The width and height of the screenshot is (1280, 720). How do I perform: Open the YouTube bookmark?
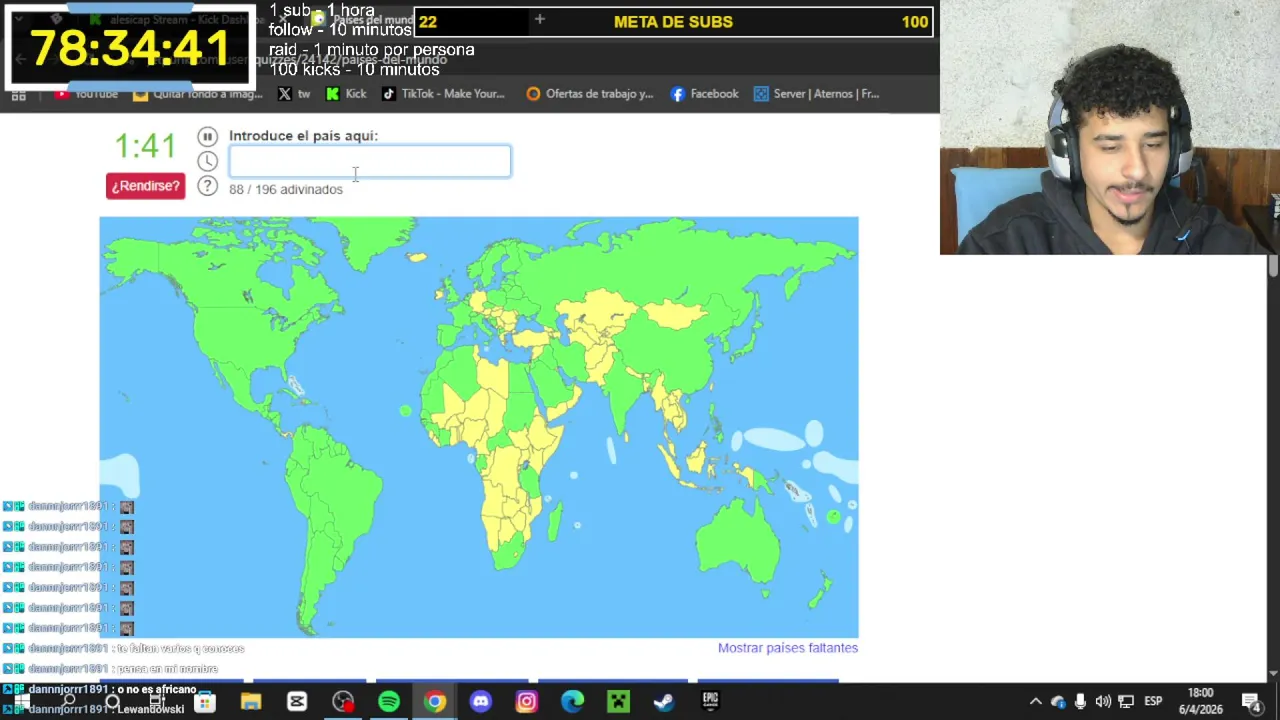coord(87,94)
